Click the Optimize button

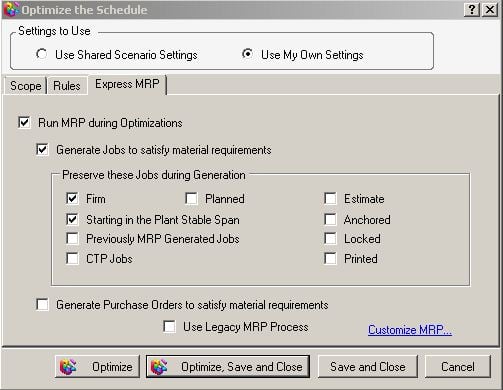pos(97,367)
